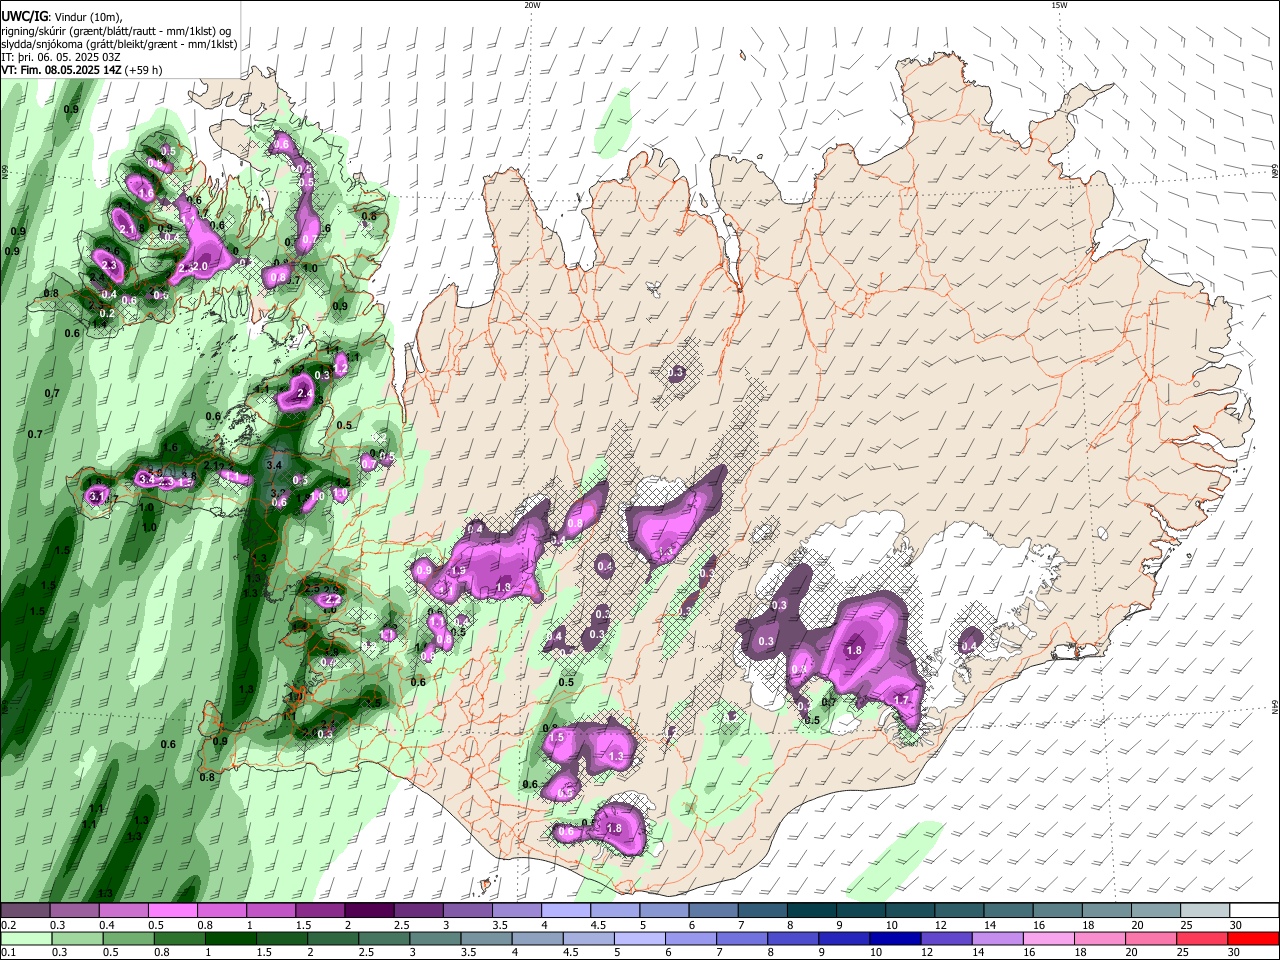Click the 'rigning/skúrir (grænt/blátt/rautt - mm/1klst) og' line
This screenshot has height=960, width=1280.
click(116, 30)
